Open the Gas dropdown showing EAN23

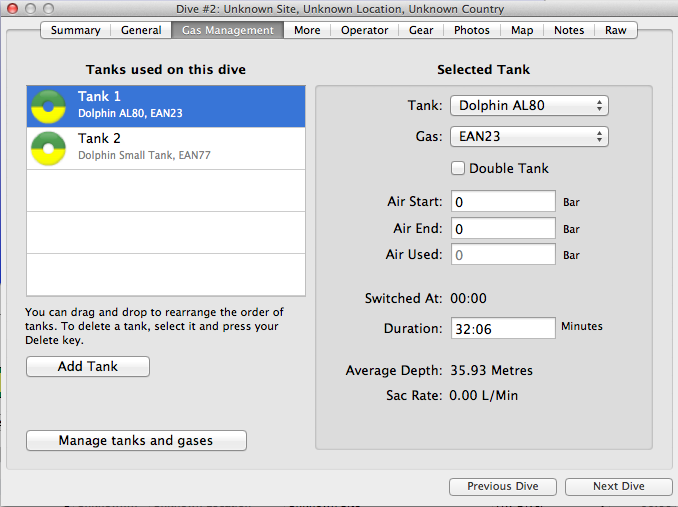tap(529, 137)
